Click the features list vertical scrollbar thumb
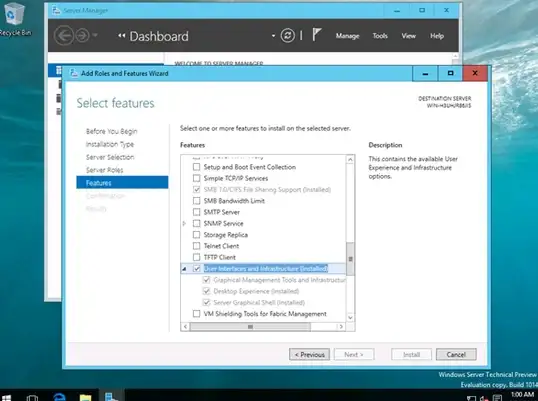538x401 pixels. [x=350, y=259]
